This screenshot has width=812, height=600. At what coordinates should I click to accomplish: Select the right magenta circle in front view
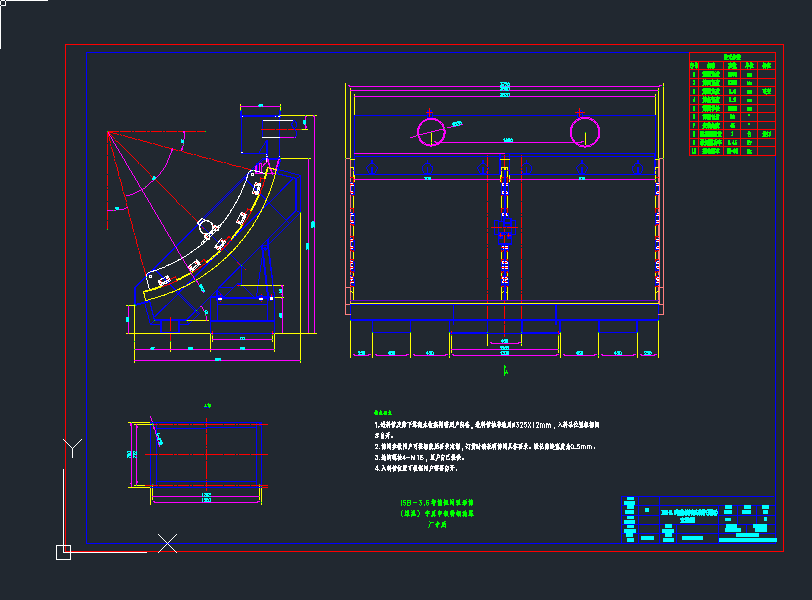[x=584, y=130]
